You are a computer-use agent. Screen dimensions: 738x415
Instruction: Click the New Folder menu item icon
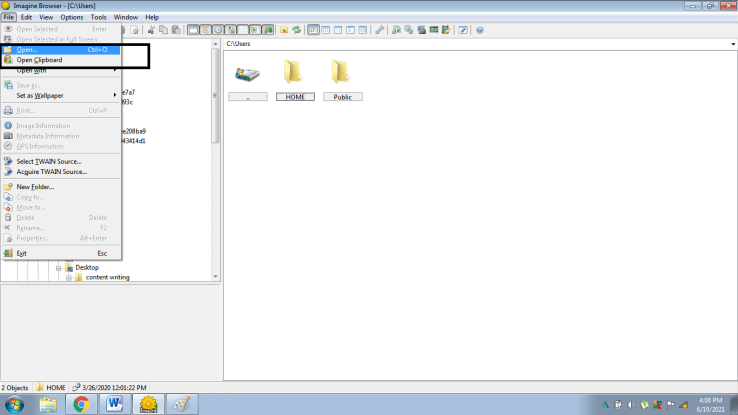[x=8, y=187]
